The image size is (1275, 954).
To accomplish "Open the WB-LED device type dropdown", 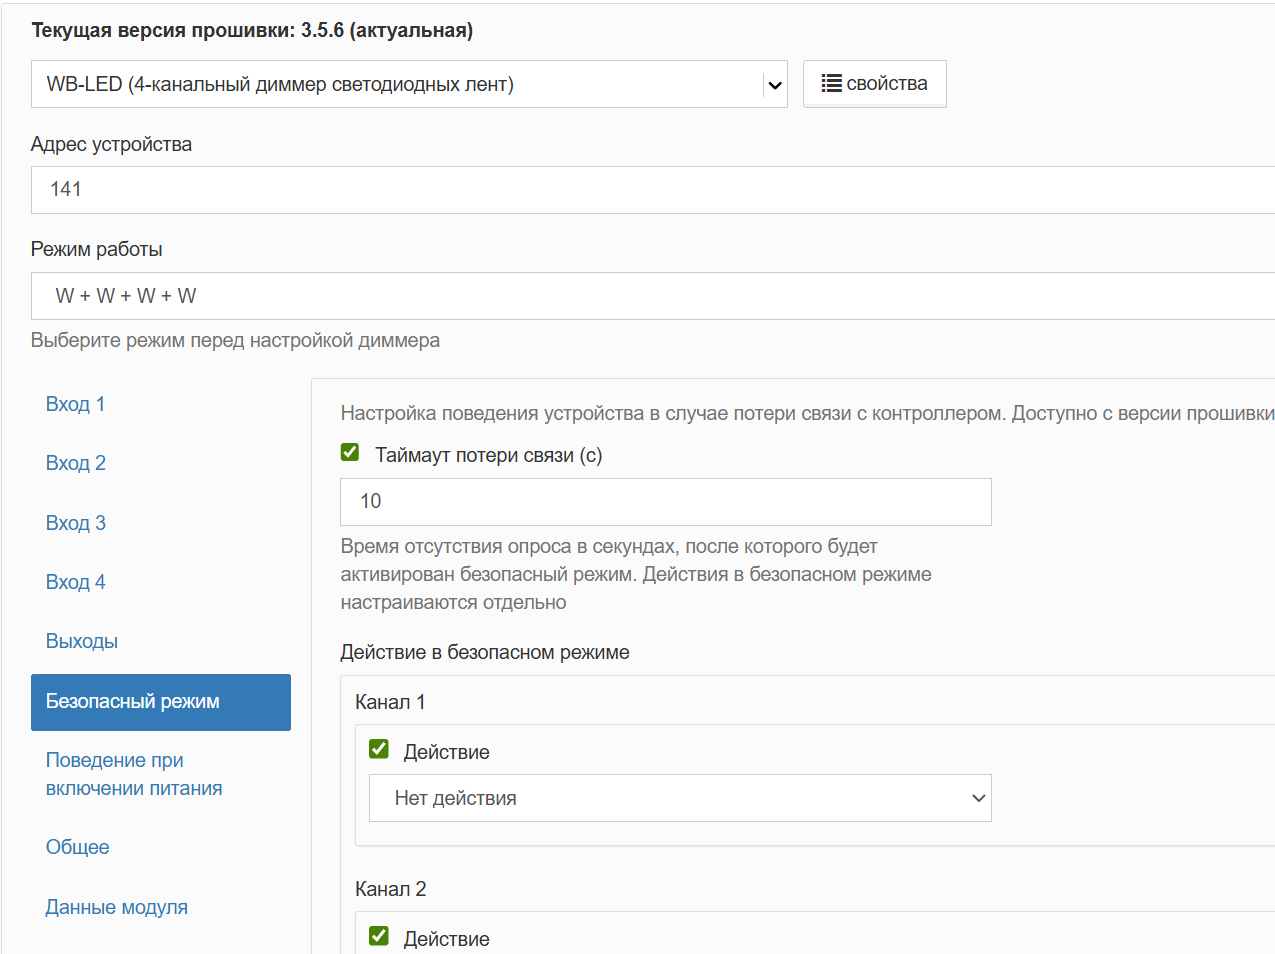I will coord(409,84).
